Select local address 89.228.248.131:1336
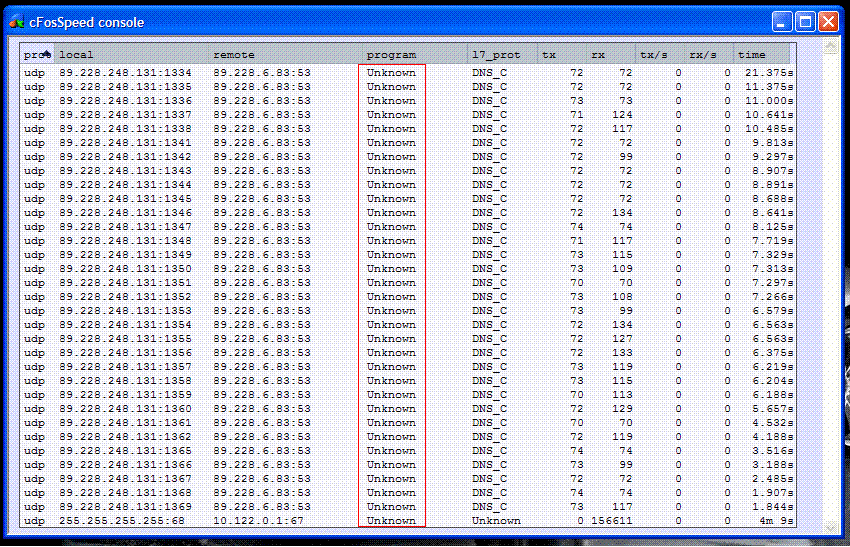850x547 pixels. click(125, 101)
